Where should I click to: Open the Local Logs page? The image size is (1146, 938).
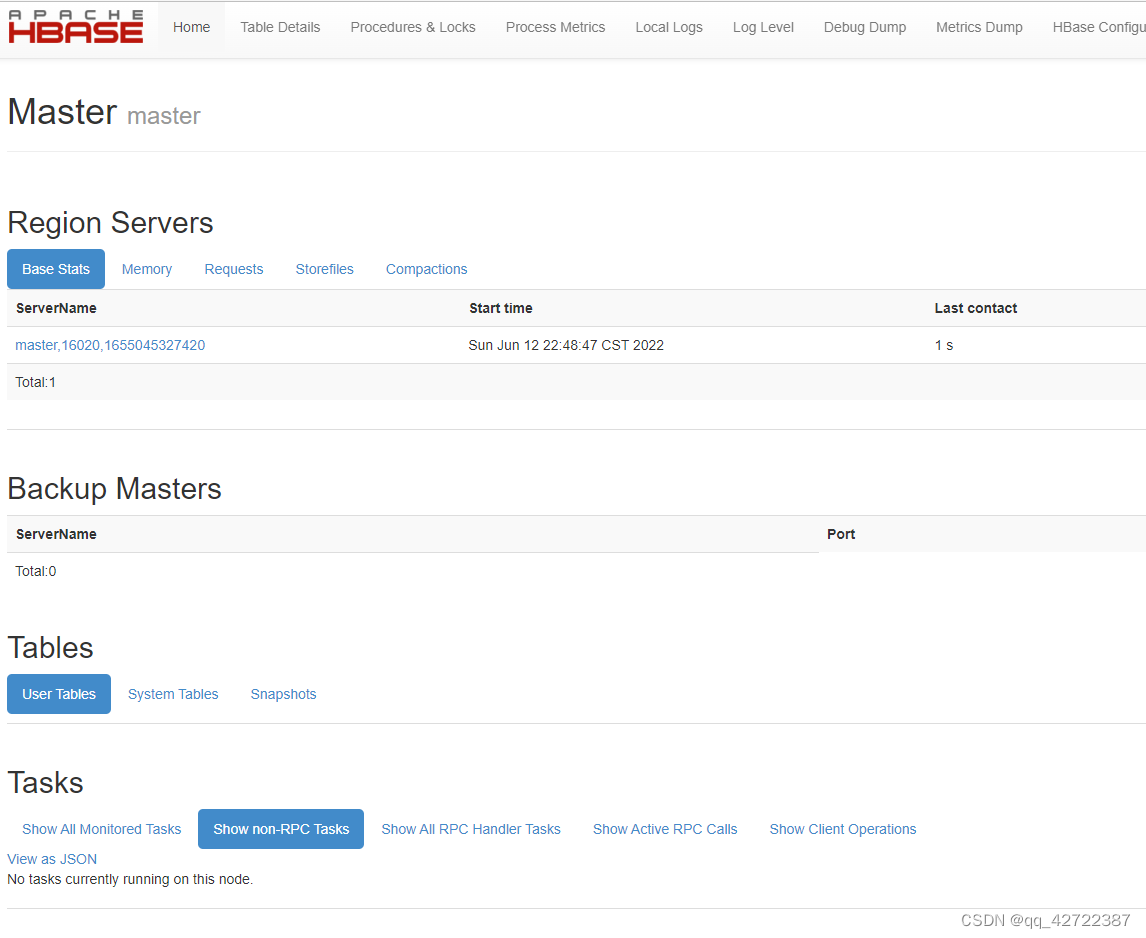[x=668, y=27]
